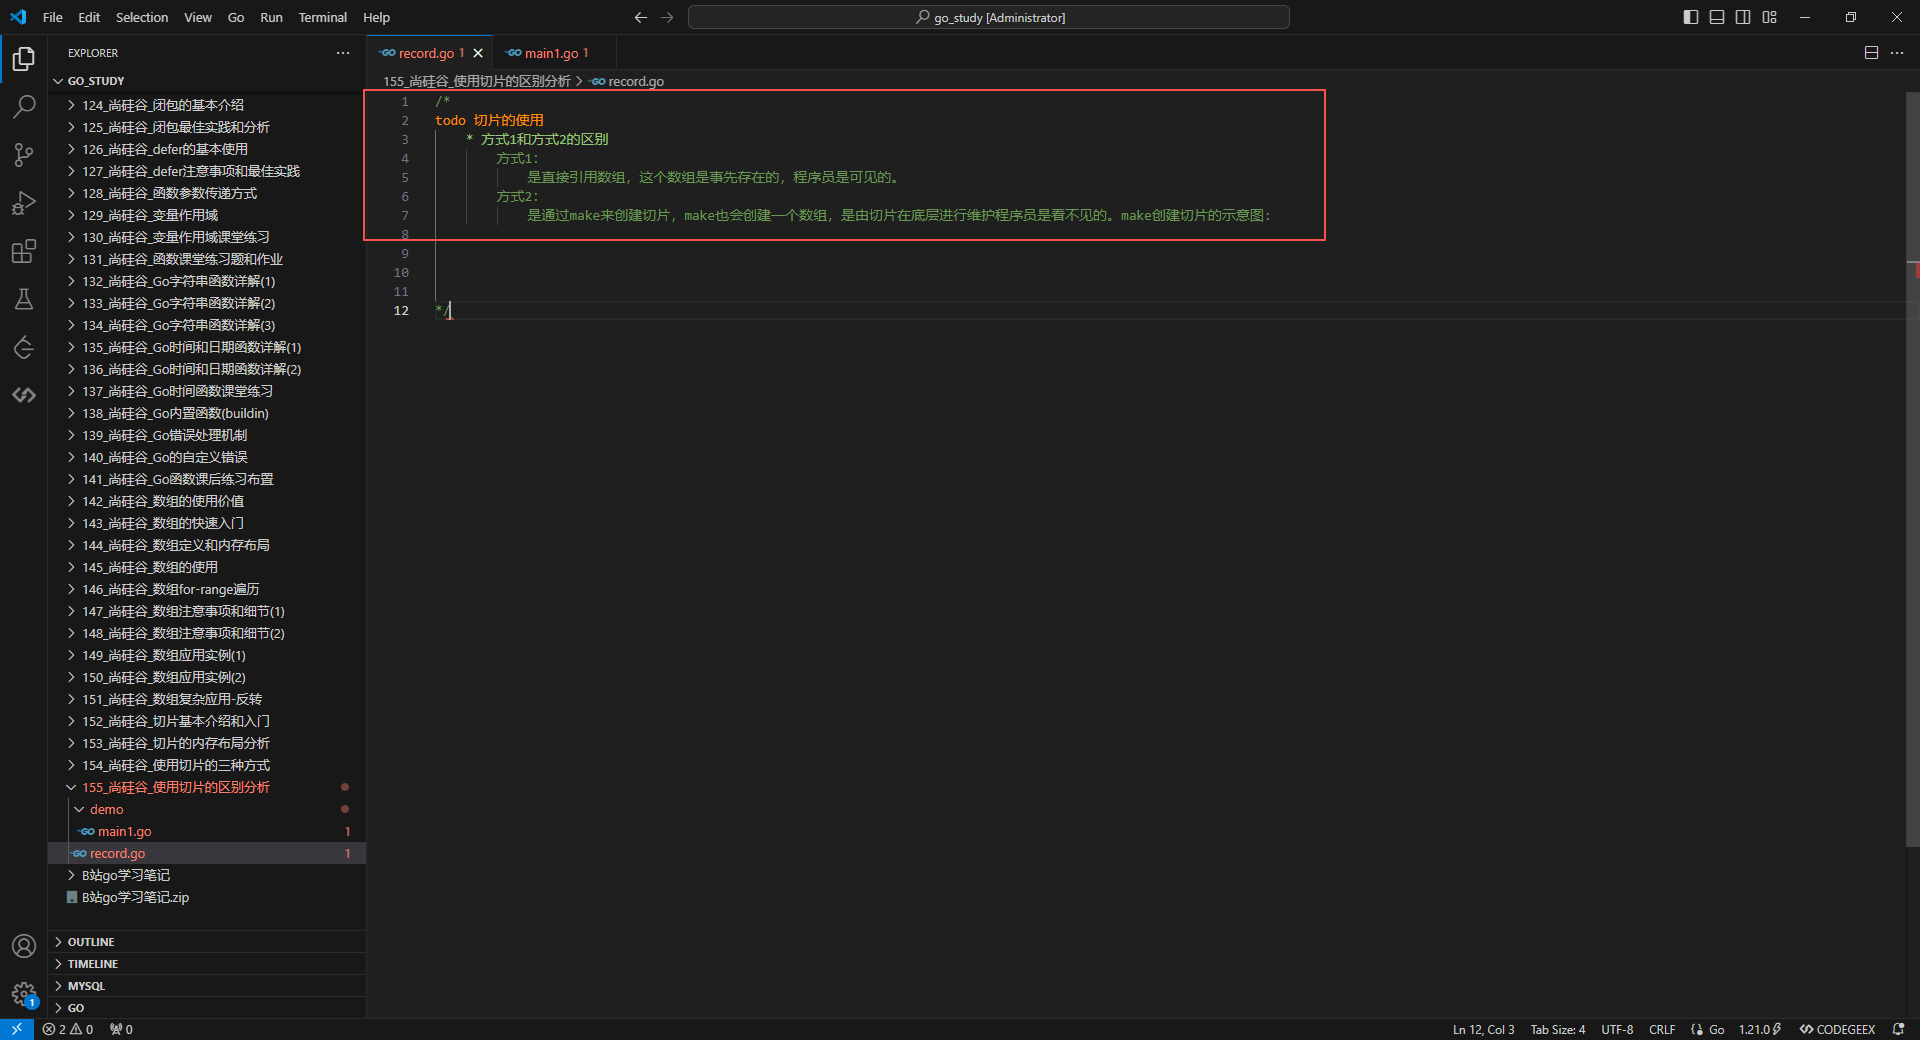Expand folder 146_尚硅谷_数组for-range遍历

coord(207,589)
